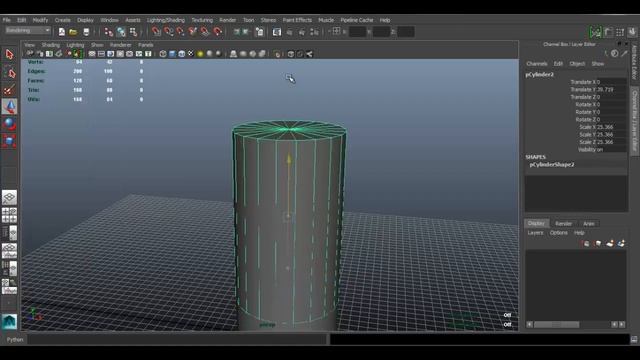Toggle Snap to points magnet
Image resolution: width=640 pixels, height=360 pixels.
(x=180, y=32)
